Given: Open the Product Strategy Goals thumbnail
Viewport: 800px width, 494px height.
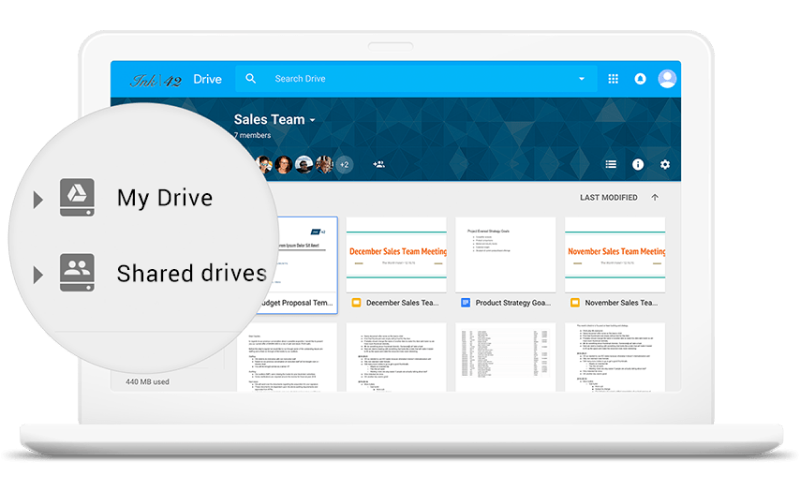Looking at the screenshot, I should coord(506,254).
